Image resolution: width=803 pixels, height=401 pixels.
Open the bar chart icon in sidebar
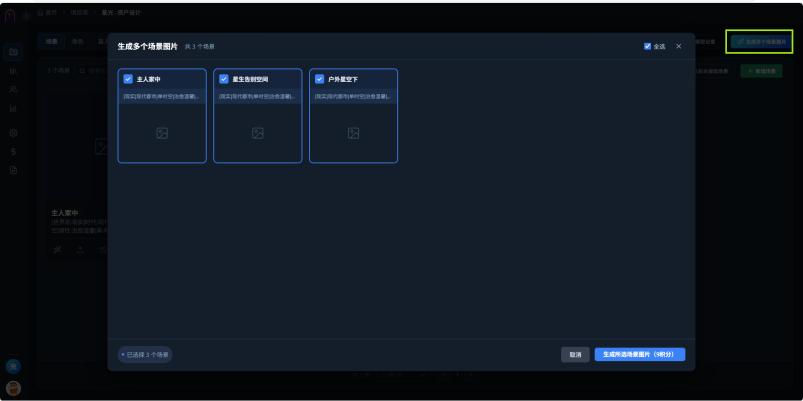pyautogui.click(x=13, y=108)
